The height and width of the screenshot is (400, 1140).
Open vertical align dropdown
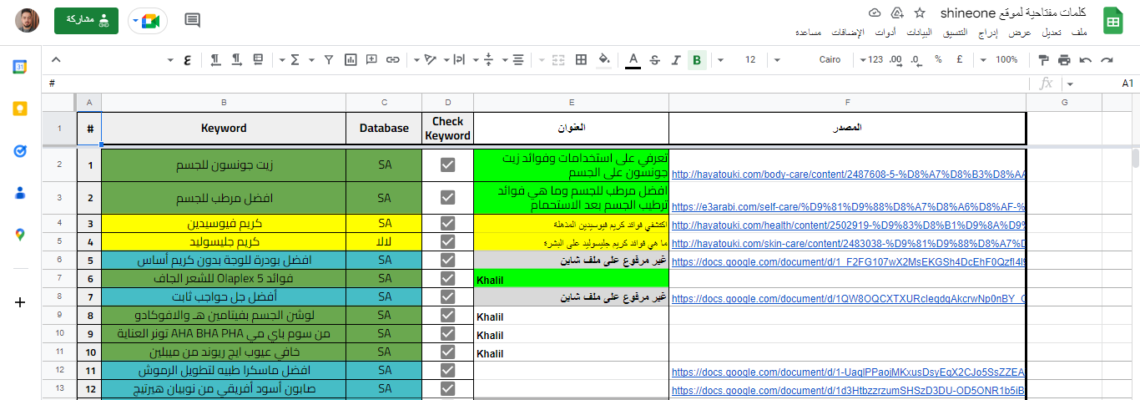(483, 60)
